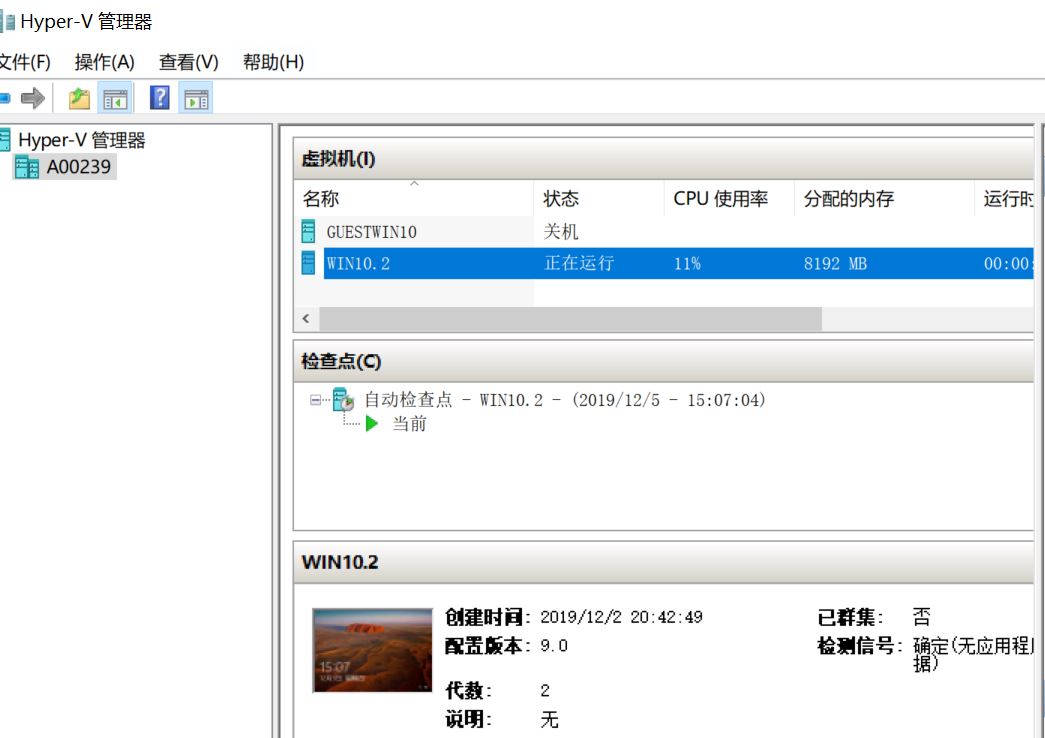Click the up-one-level folder icon
This screenshot has height=738, width=1045.
tap(79, 98)
